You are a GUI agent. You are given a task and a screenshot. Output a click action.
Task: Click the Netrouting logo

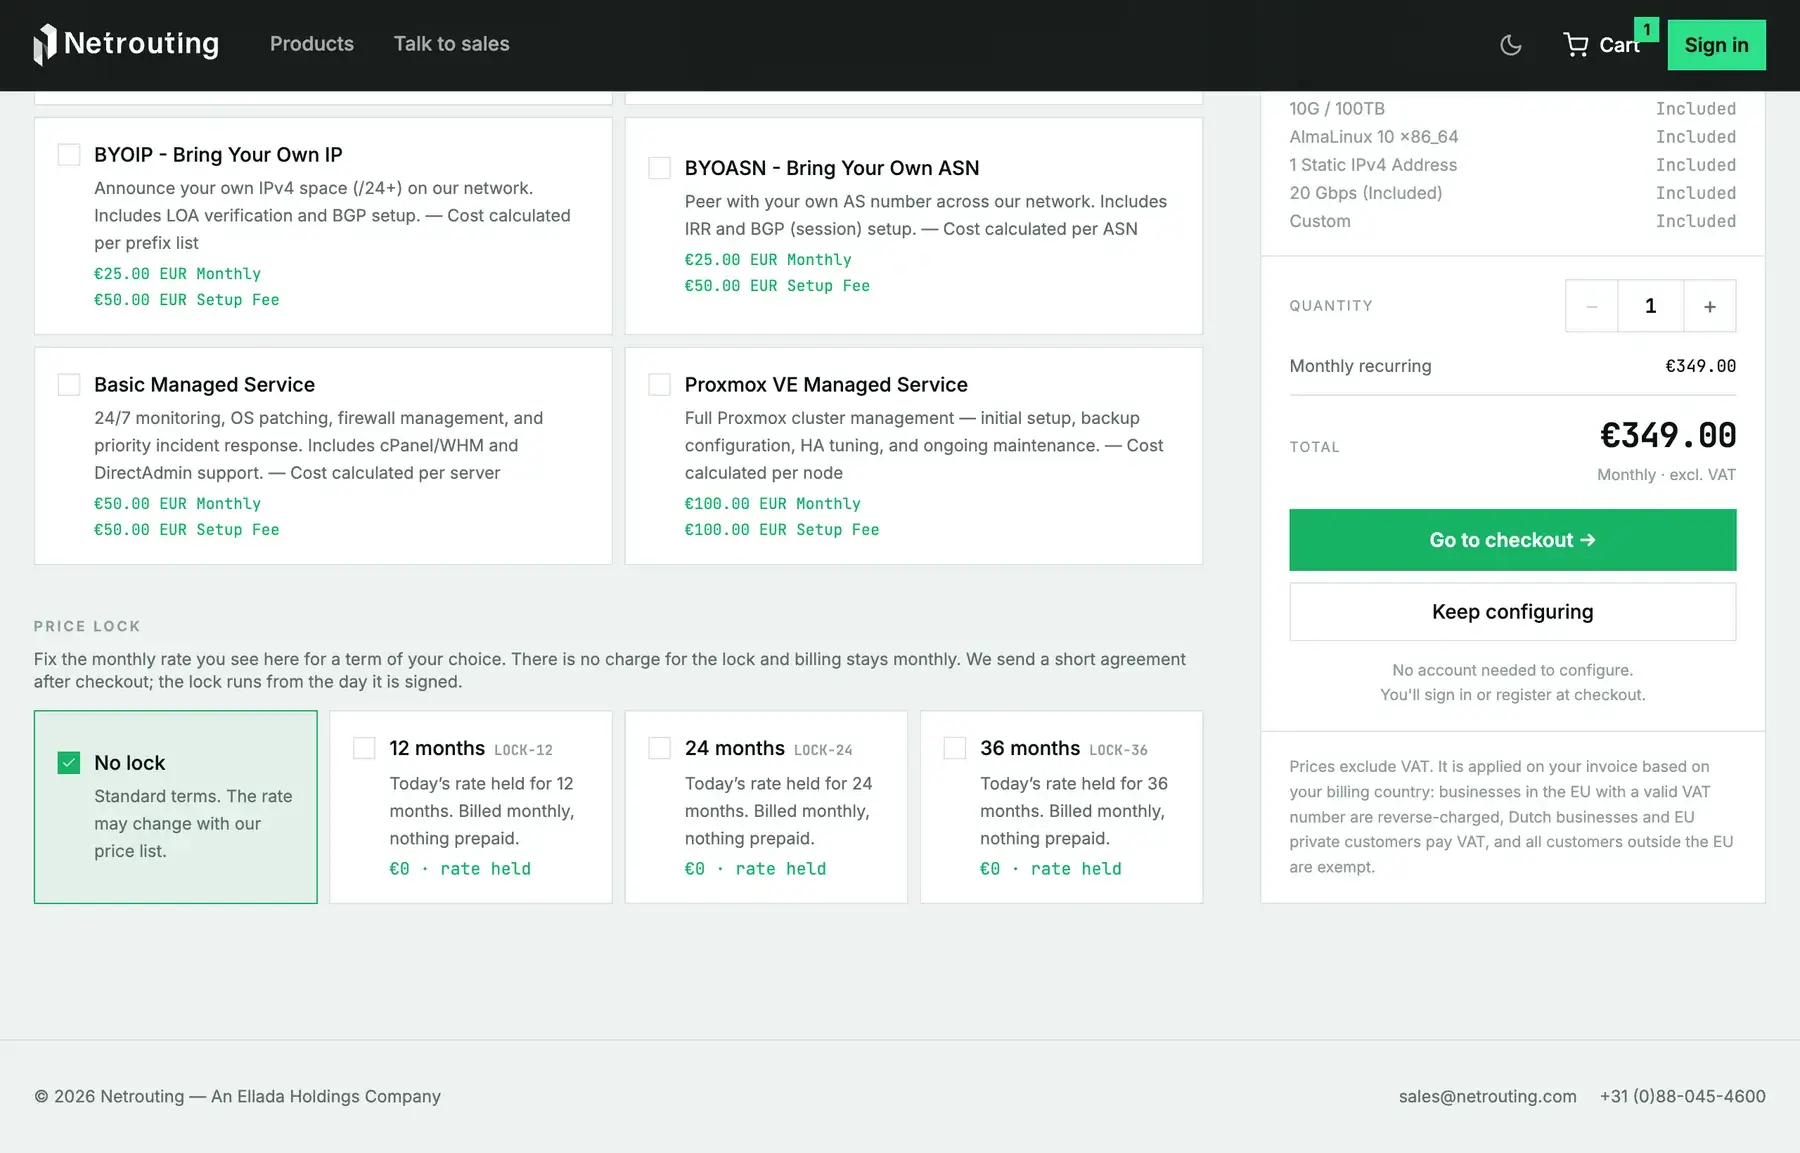126,44
